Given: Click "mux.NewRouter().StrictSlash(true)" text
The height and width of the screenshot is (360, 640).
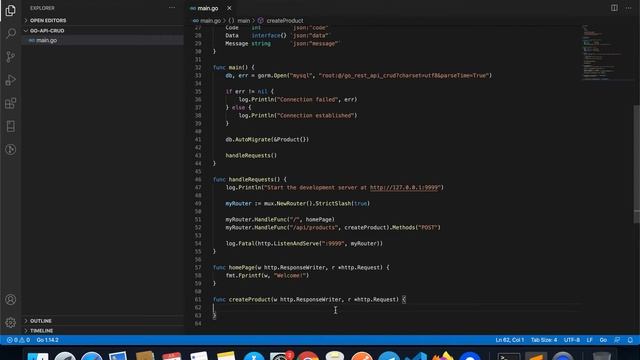Looking at the screenshot, I should [317, 204].
